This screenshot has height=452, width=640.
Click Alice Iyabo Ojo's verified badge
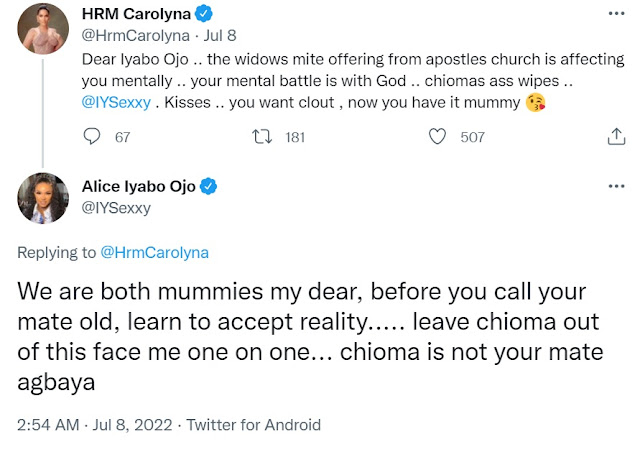[x=211, y=186]
